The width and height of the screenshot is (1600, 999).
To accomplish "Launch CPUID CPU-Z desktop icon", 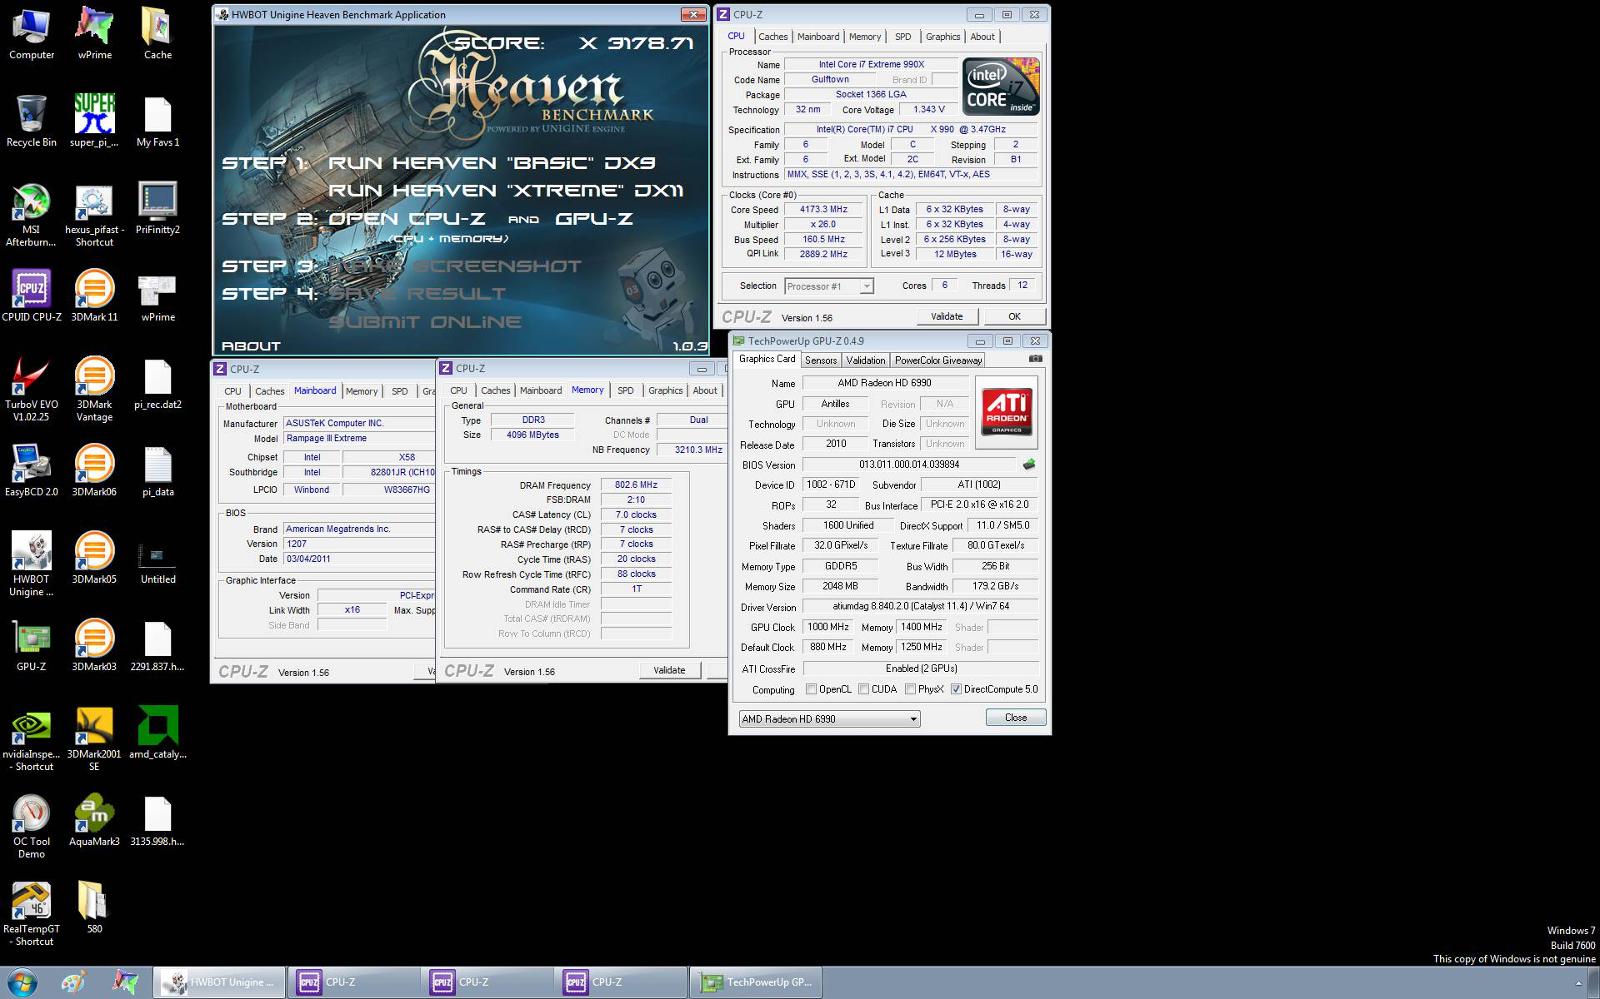I will pos(31,295).
